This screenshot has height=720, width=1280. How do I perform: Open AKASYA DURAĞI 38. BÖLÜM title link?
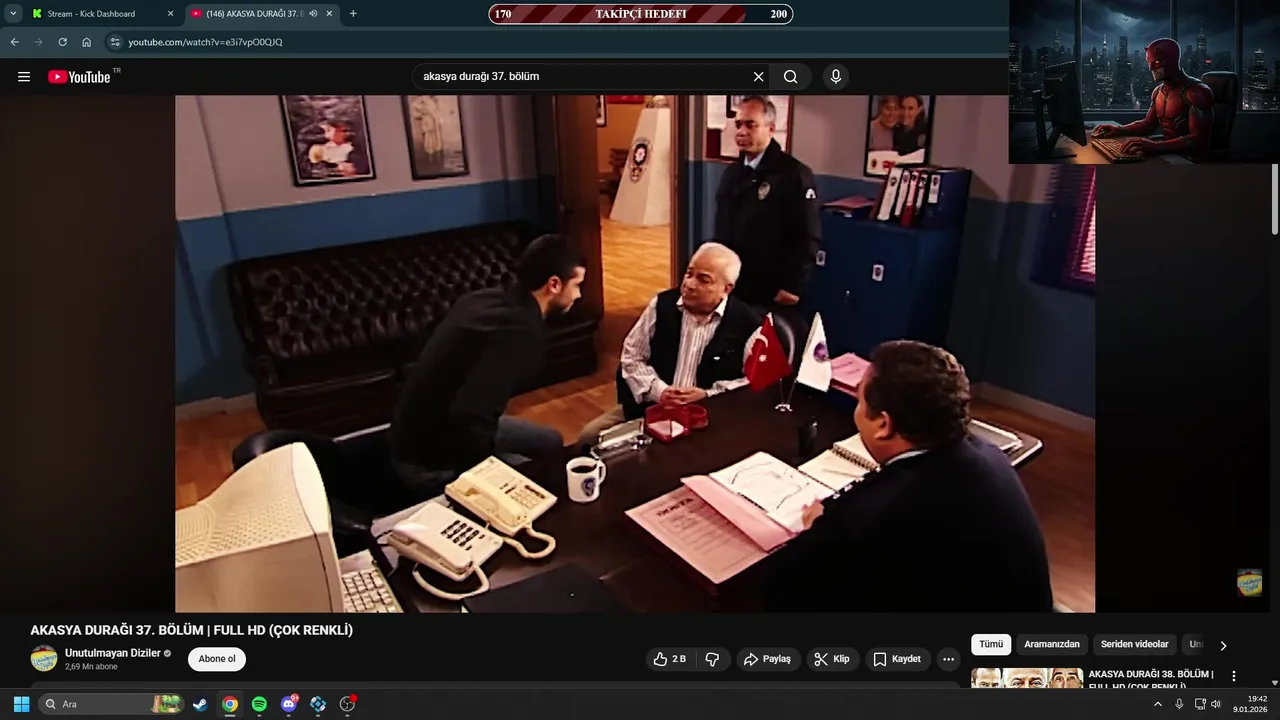(1151, 680)
